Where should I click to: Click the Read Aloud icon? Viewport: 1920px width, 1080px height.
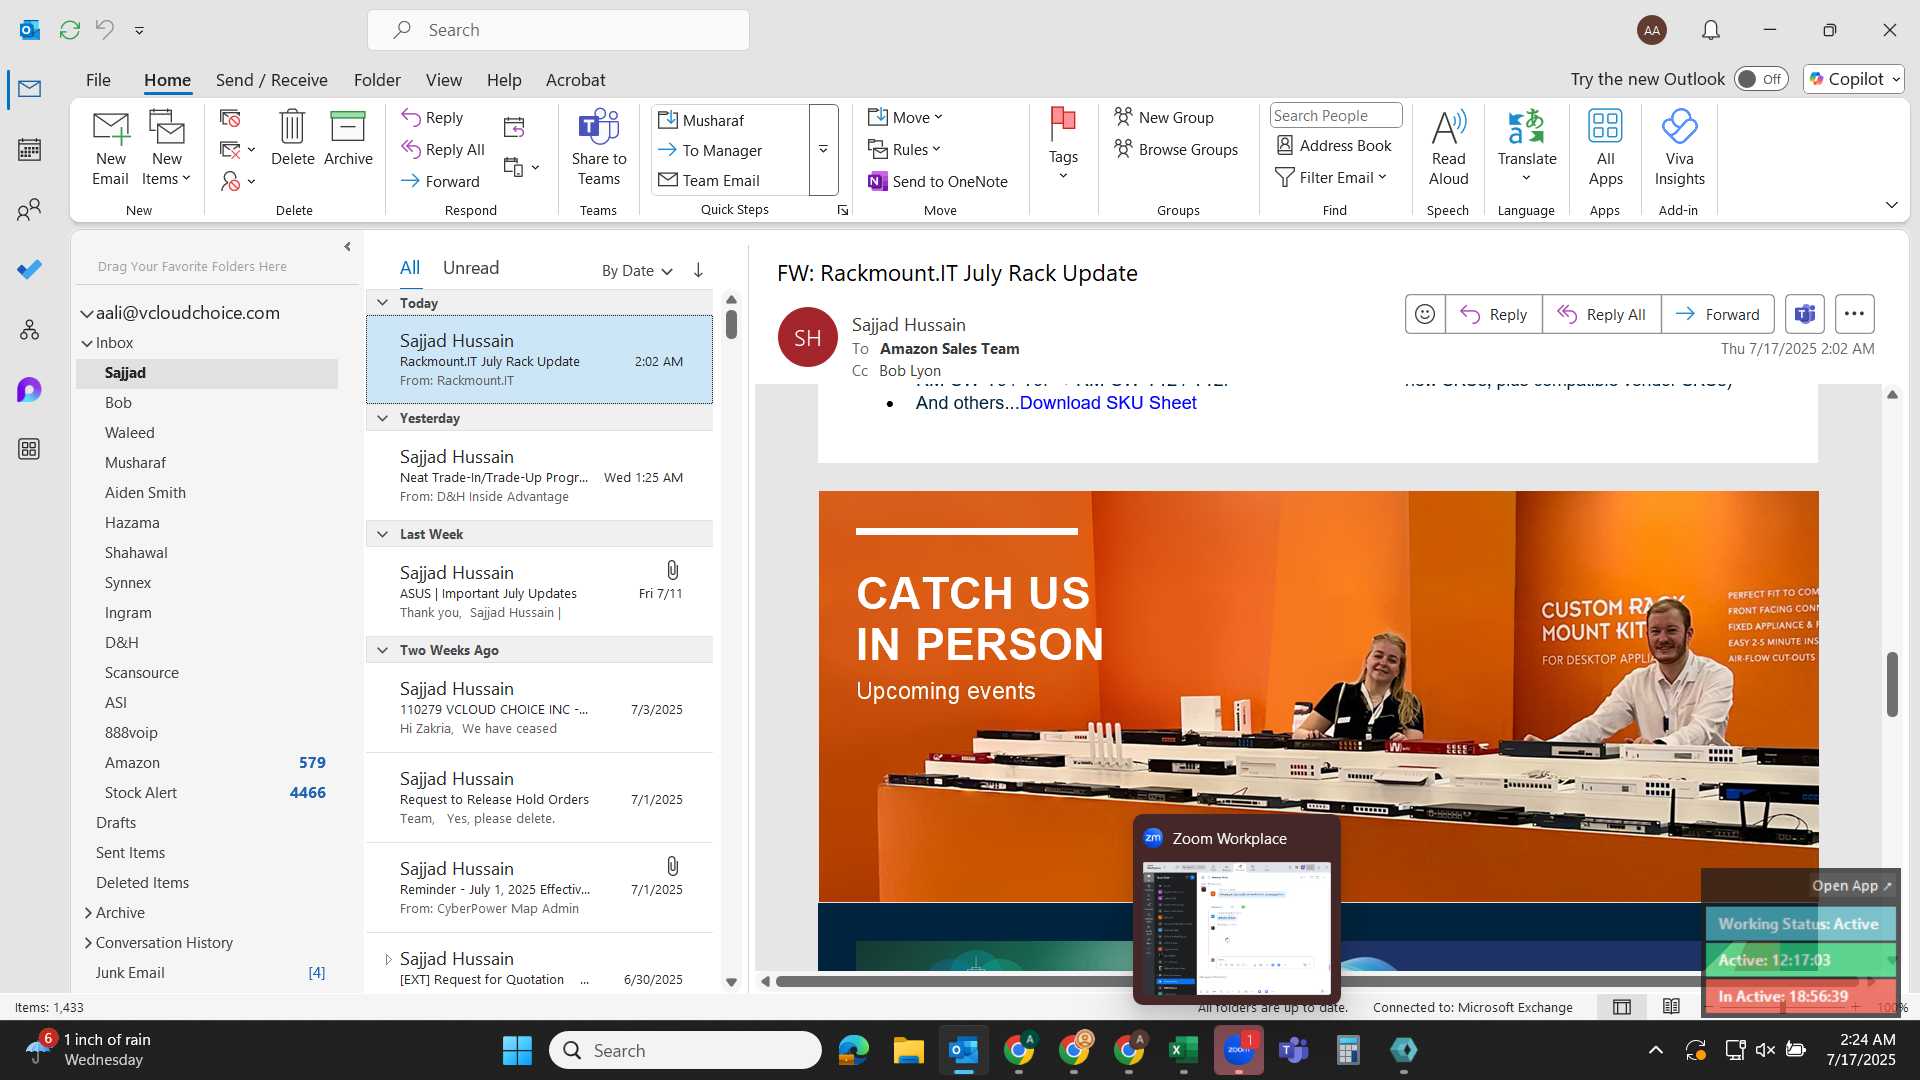pyautogui.click(x=1448, y=148)
